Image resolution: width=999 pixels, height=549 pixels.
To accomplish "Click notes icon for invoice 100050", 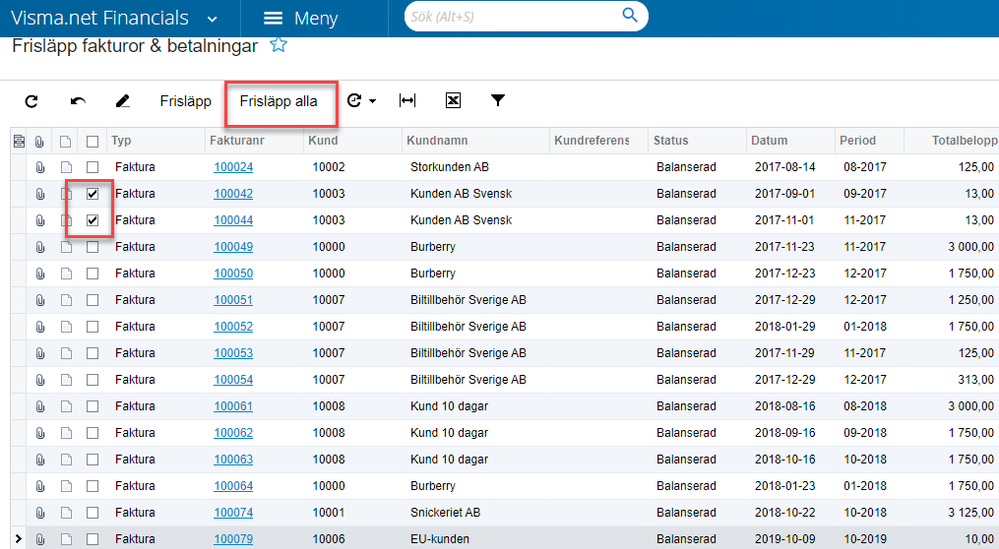I will tap(66, 274).
